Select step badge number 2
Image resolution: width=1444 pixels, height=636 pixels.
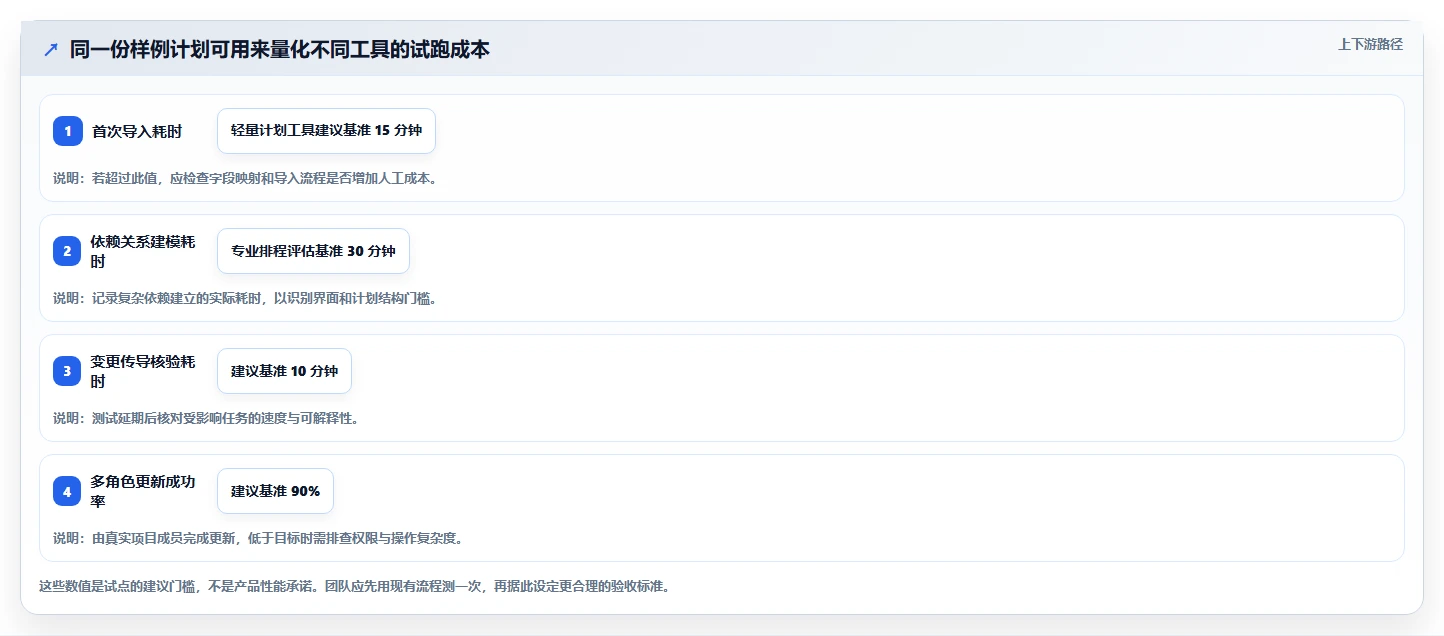[68, 251]
